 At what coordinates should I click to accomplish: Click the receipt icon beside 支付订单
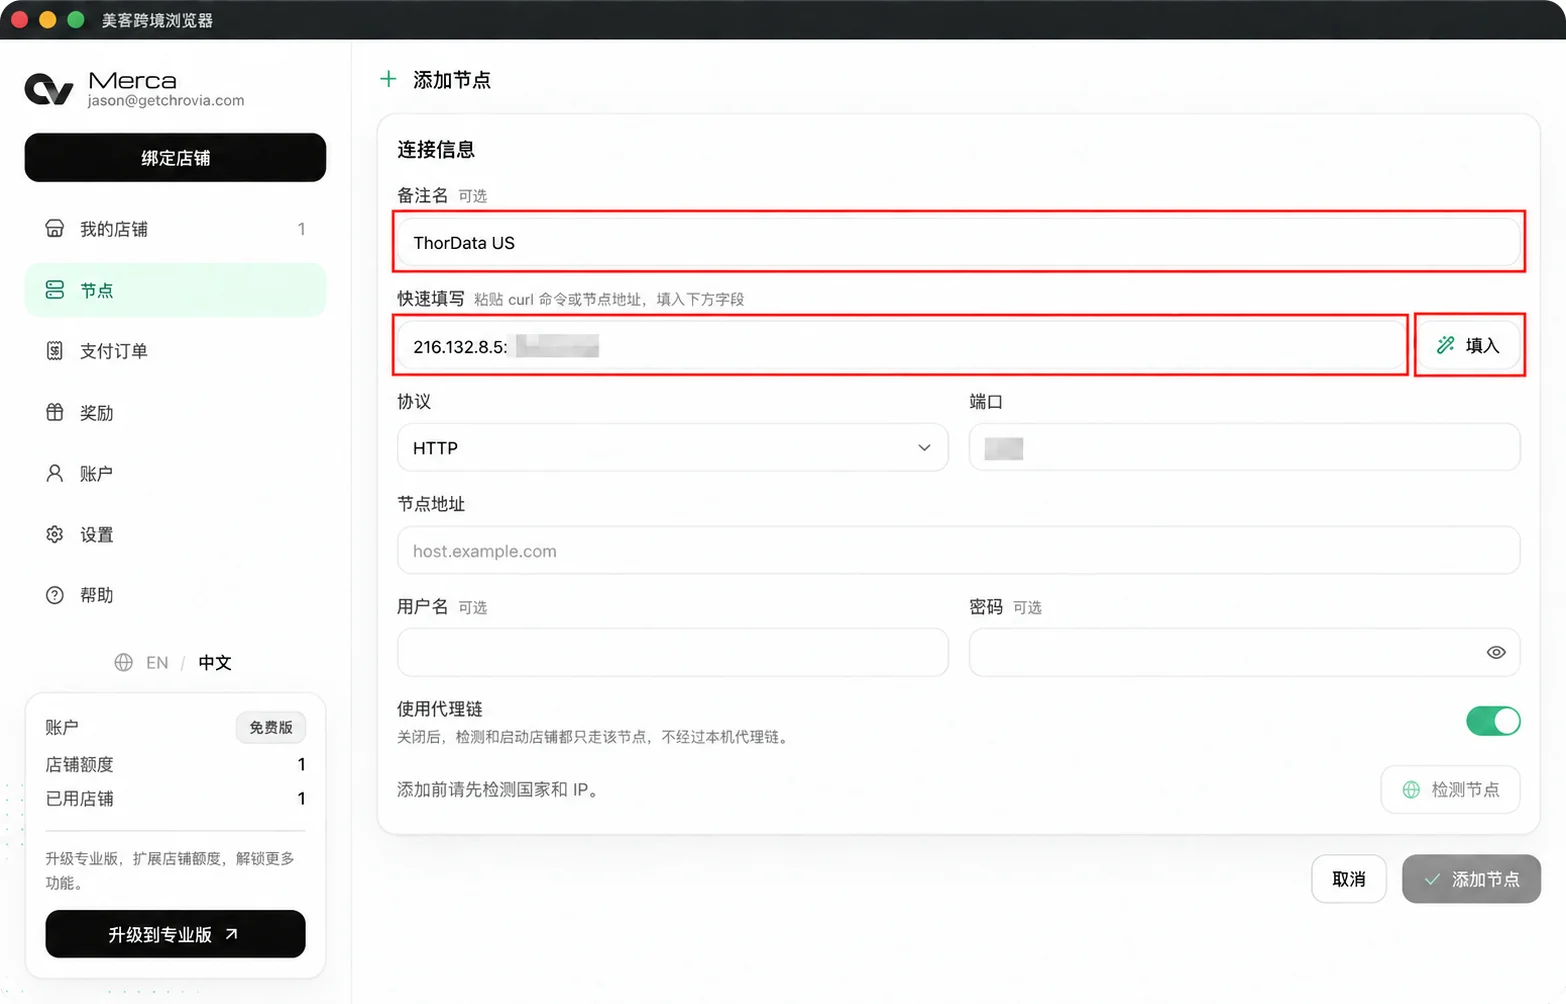tap(55, 351)
